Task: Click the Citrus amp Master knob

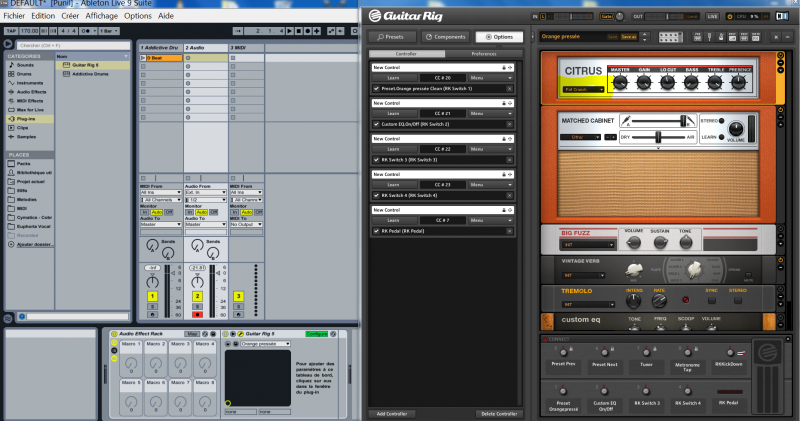Action: pos(619,80)
